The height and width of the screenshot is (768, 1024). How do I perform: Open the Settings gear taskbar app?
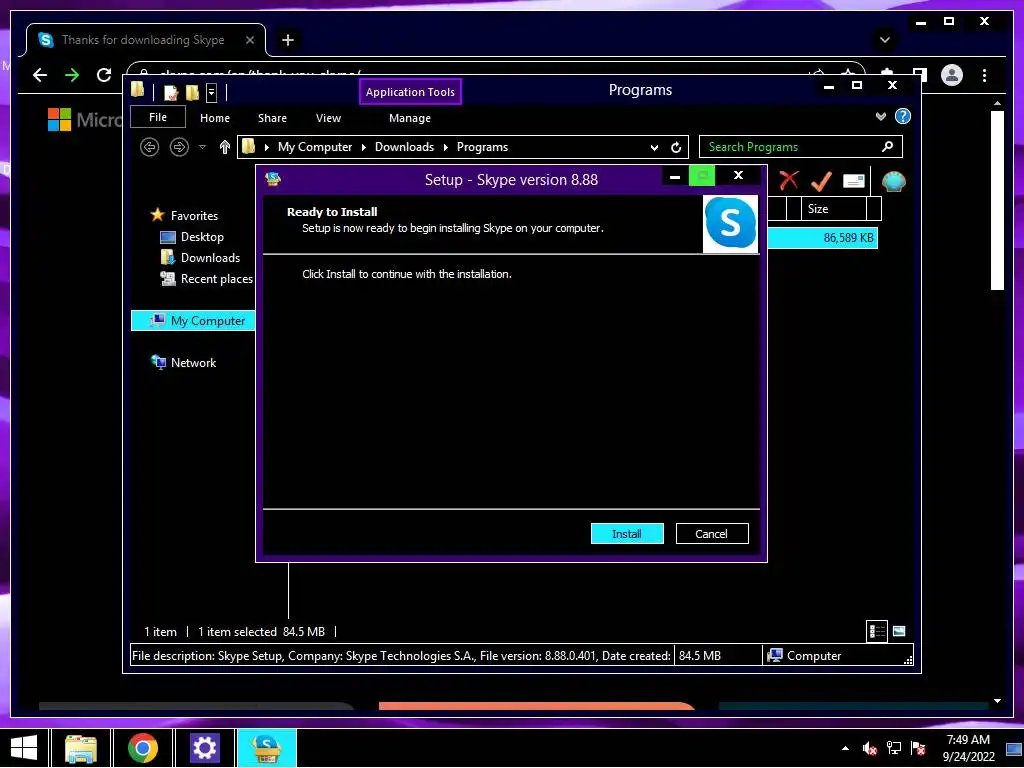pyautogui.click(x=204, y=748)
